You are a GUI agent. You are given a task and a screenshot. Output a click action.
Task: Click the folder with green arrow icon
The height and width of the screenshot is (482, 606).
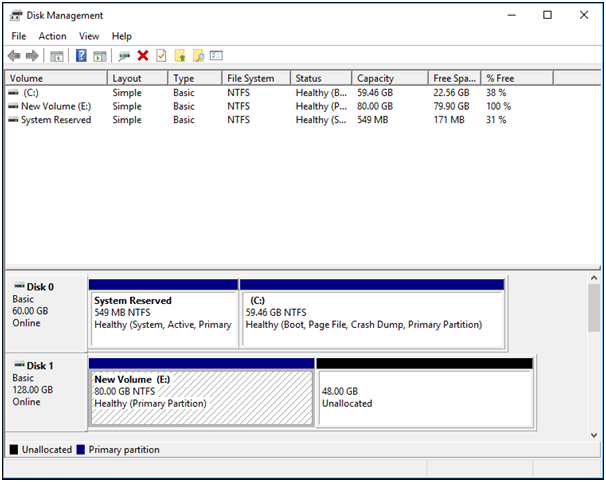tap(180, 56)
